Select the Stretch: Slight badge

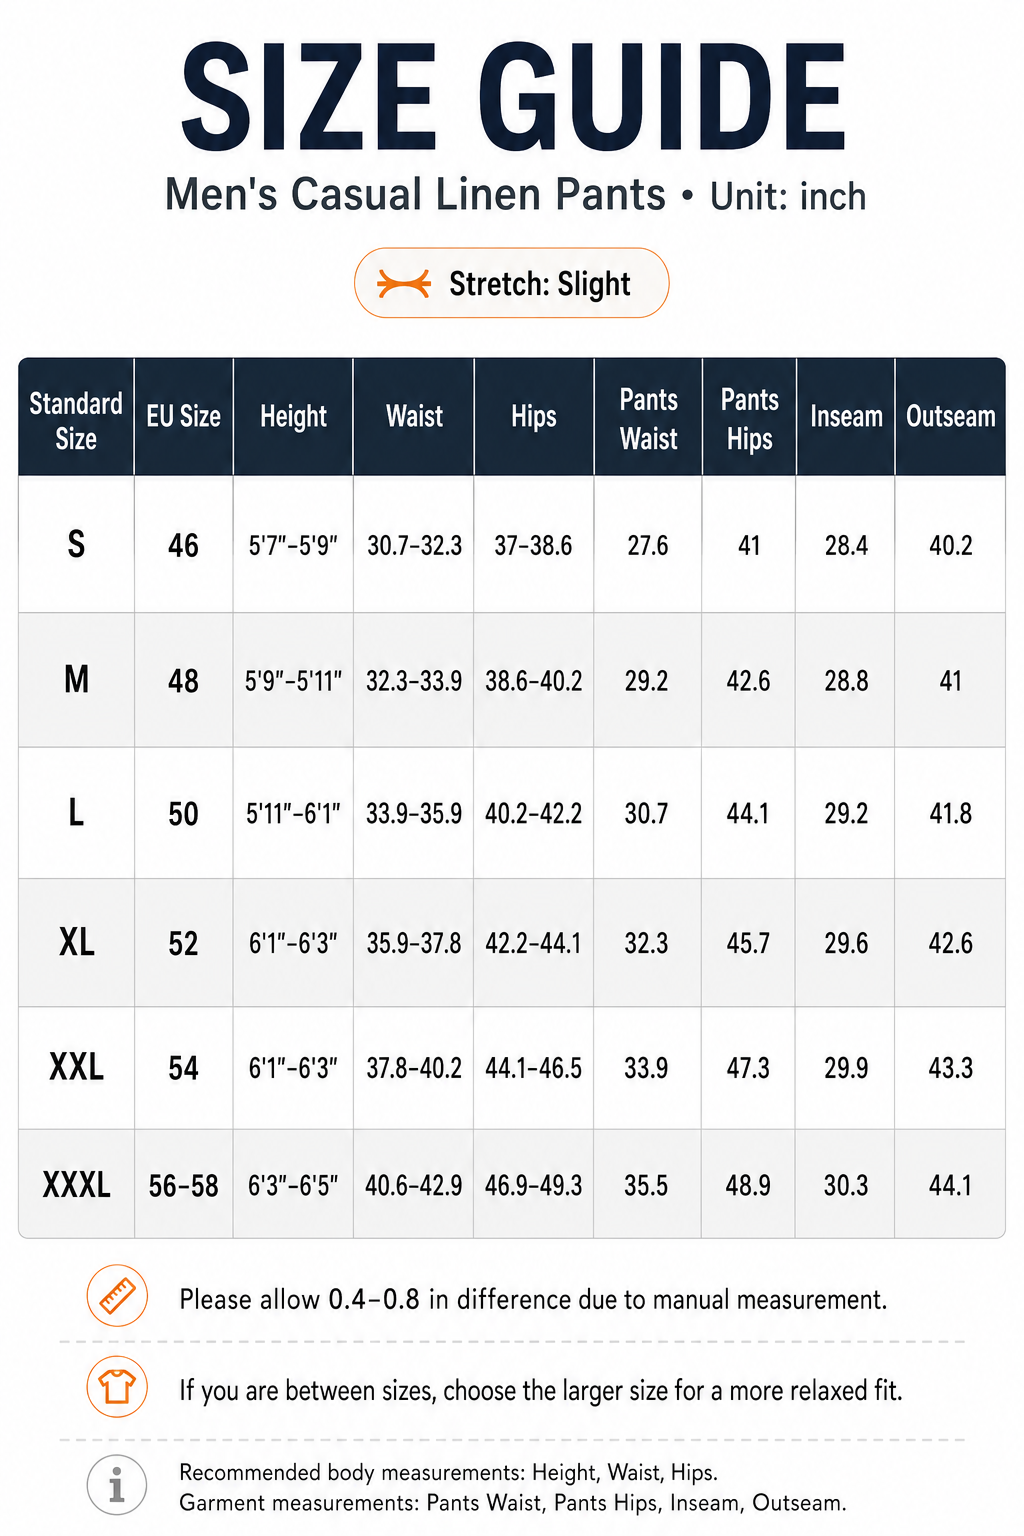511,283
